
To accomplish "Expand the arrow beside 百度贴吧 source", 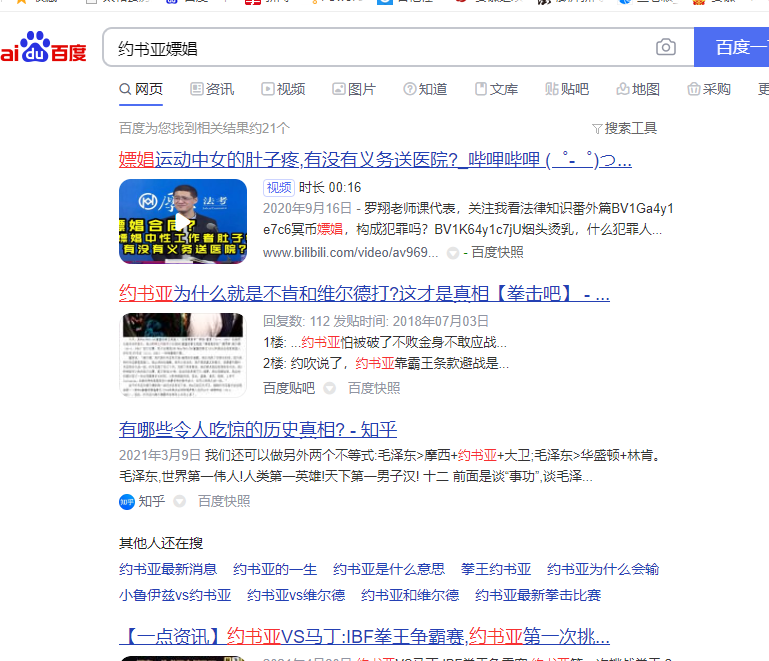I will click(x=330, y=388).
